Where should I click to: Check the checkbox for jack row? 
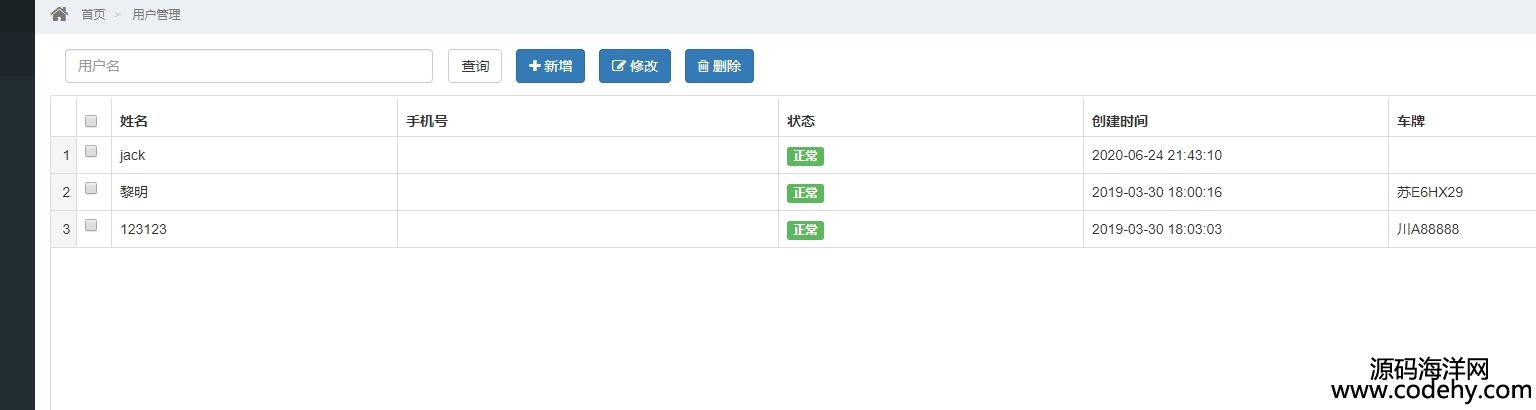[x=91, y=152]
